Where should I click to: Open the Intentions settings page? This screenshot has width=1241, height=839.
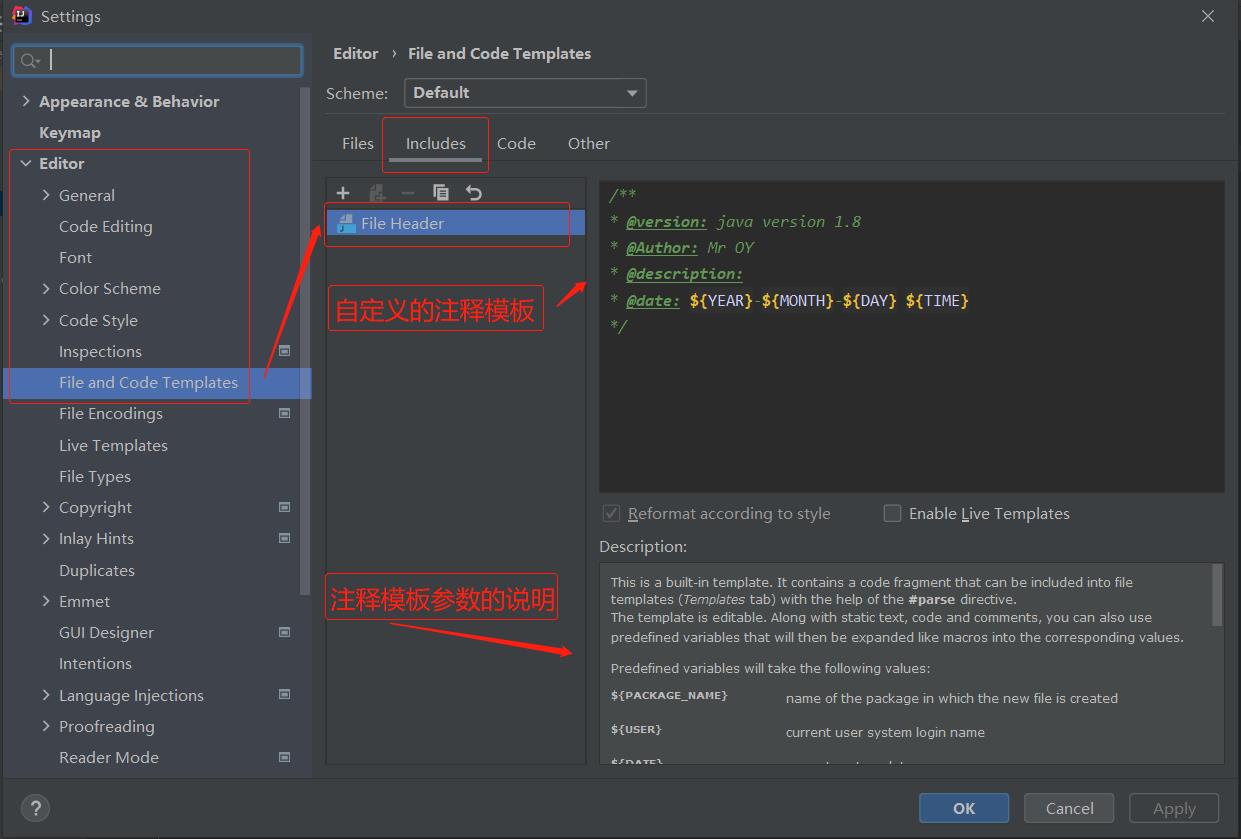point(95,663)
